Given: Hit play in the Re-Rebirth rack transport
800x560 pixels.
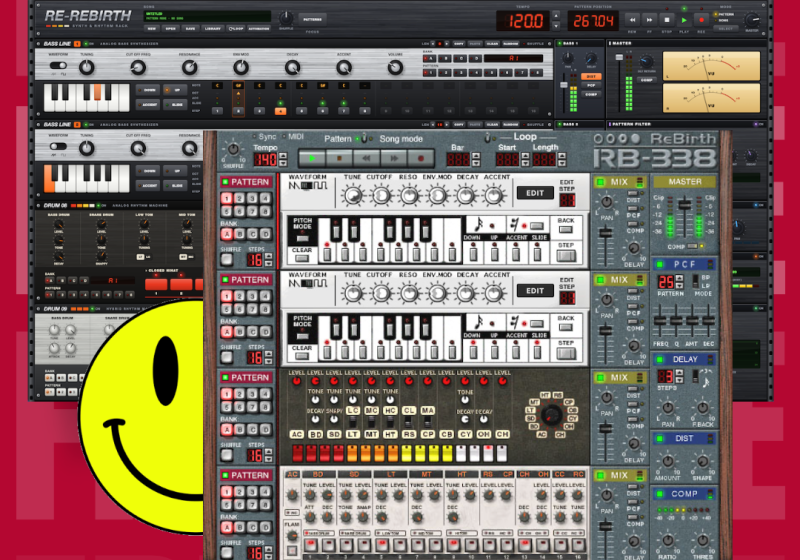Looking at the screenshot, I should [x=684, y=20].
